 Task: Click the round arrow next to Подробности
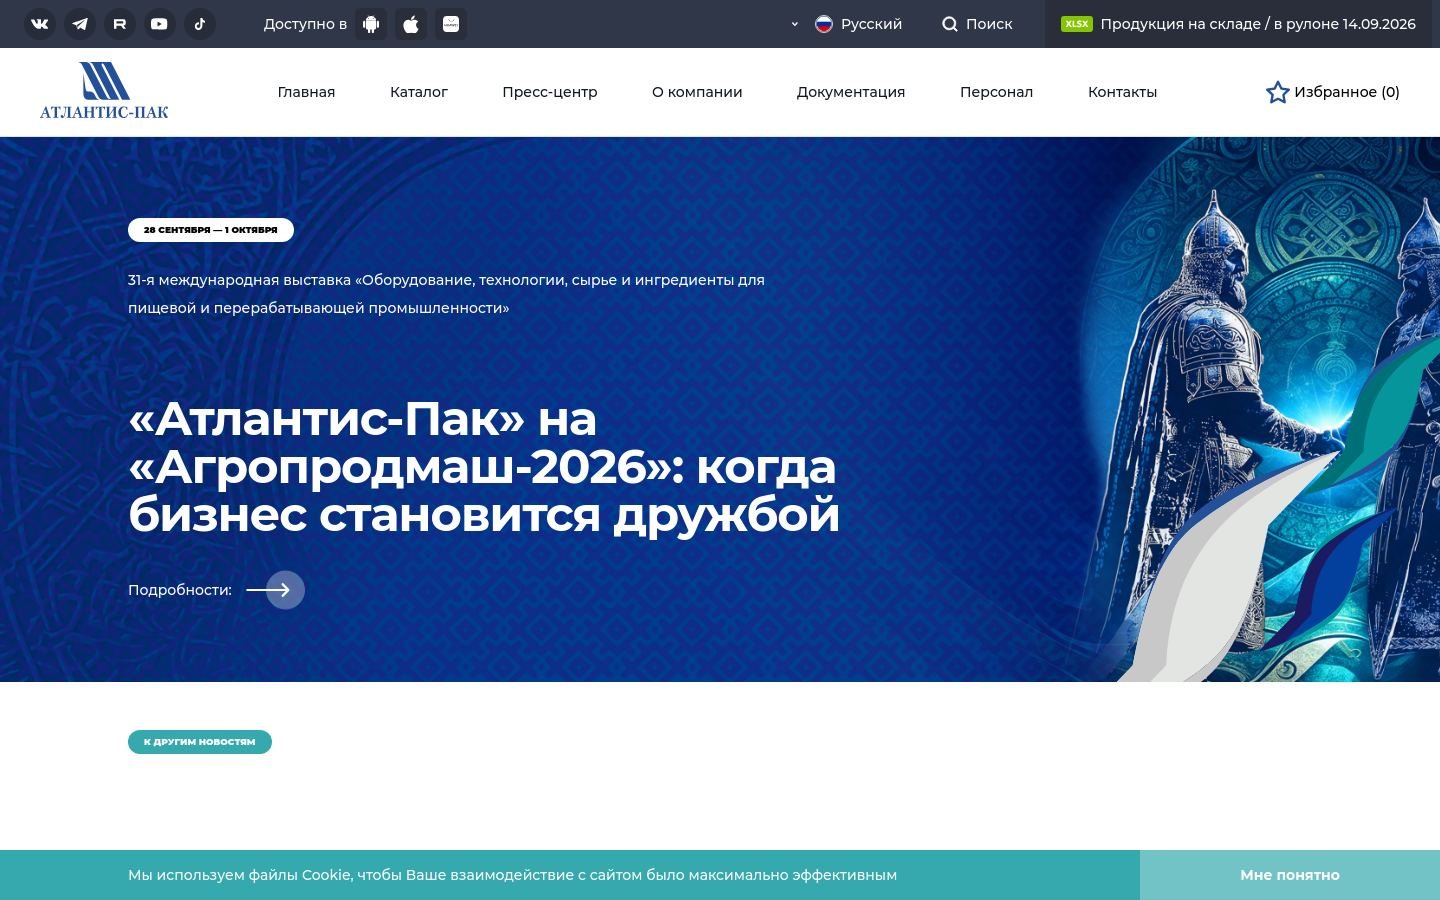click(x=285, y=590)
